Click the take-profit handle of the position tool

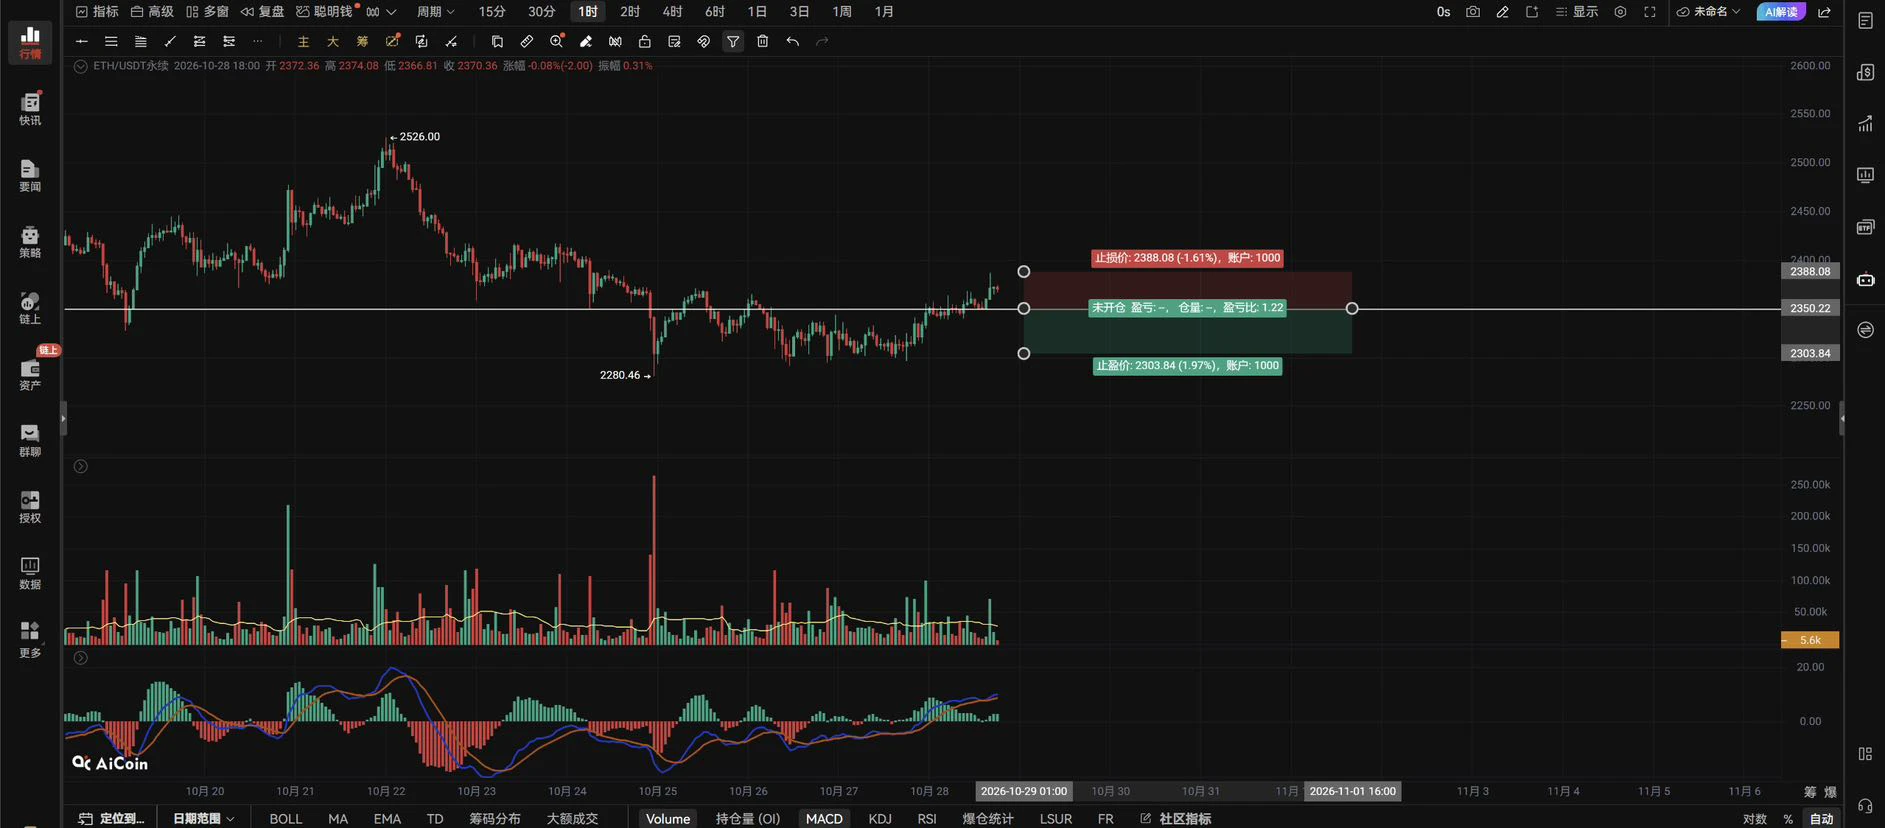coord(1023,353)
